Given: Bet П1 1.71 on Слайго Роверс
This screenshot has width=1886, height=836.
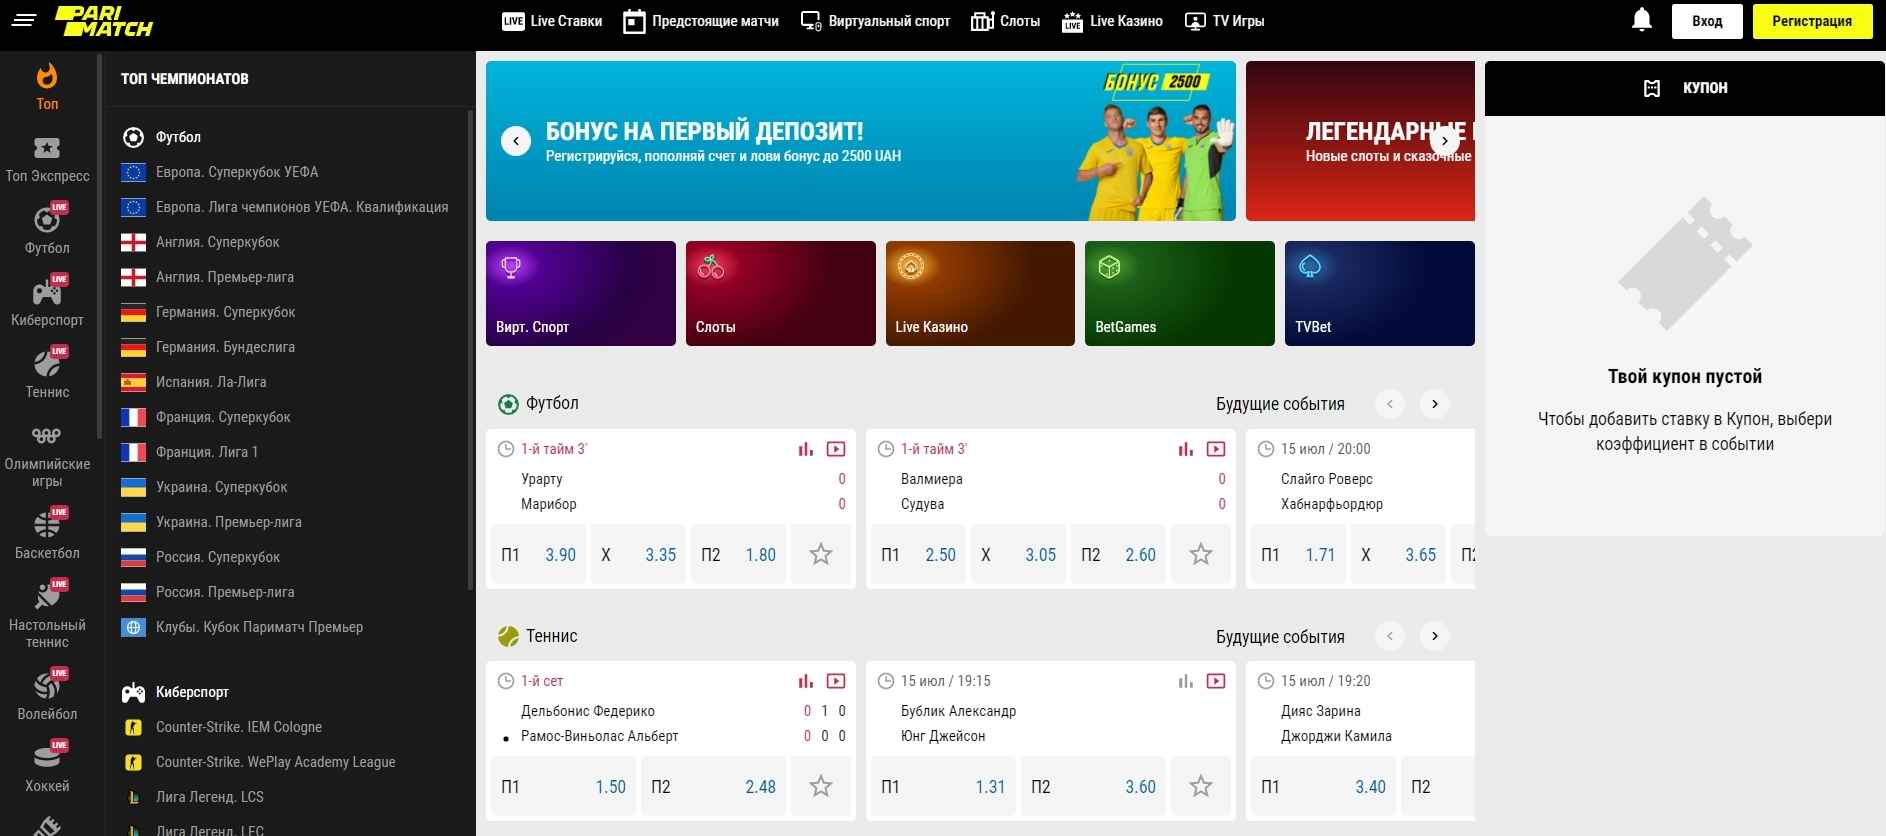Looking at the screenshot, I should [1298, 554].
